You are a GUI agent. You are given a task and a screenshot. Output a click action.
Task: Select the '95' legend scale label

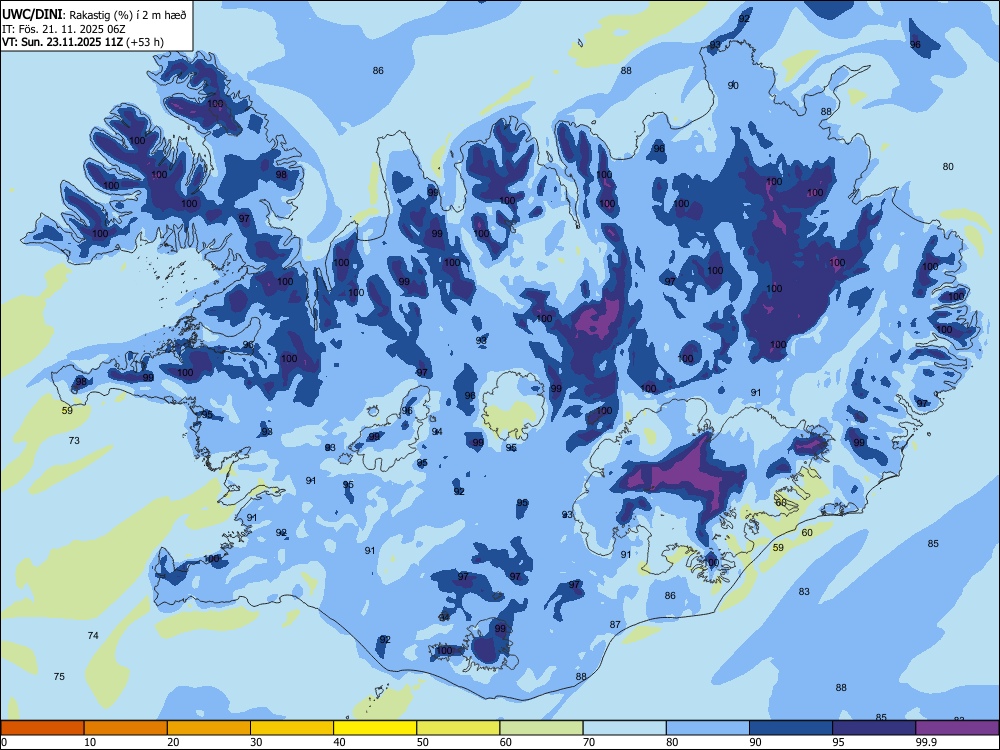coord(839,742)
